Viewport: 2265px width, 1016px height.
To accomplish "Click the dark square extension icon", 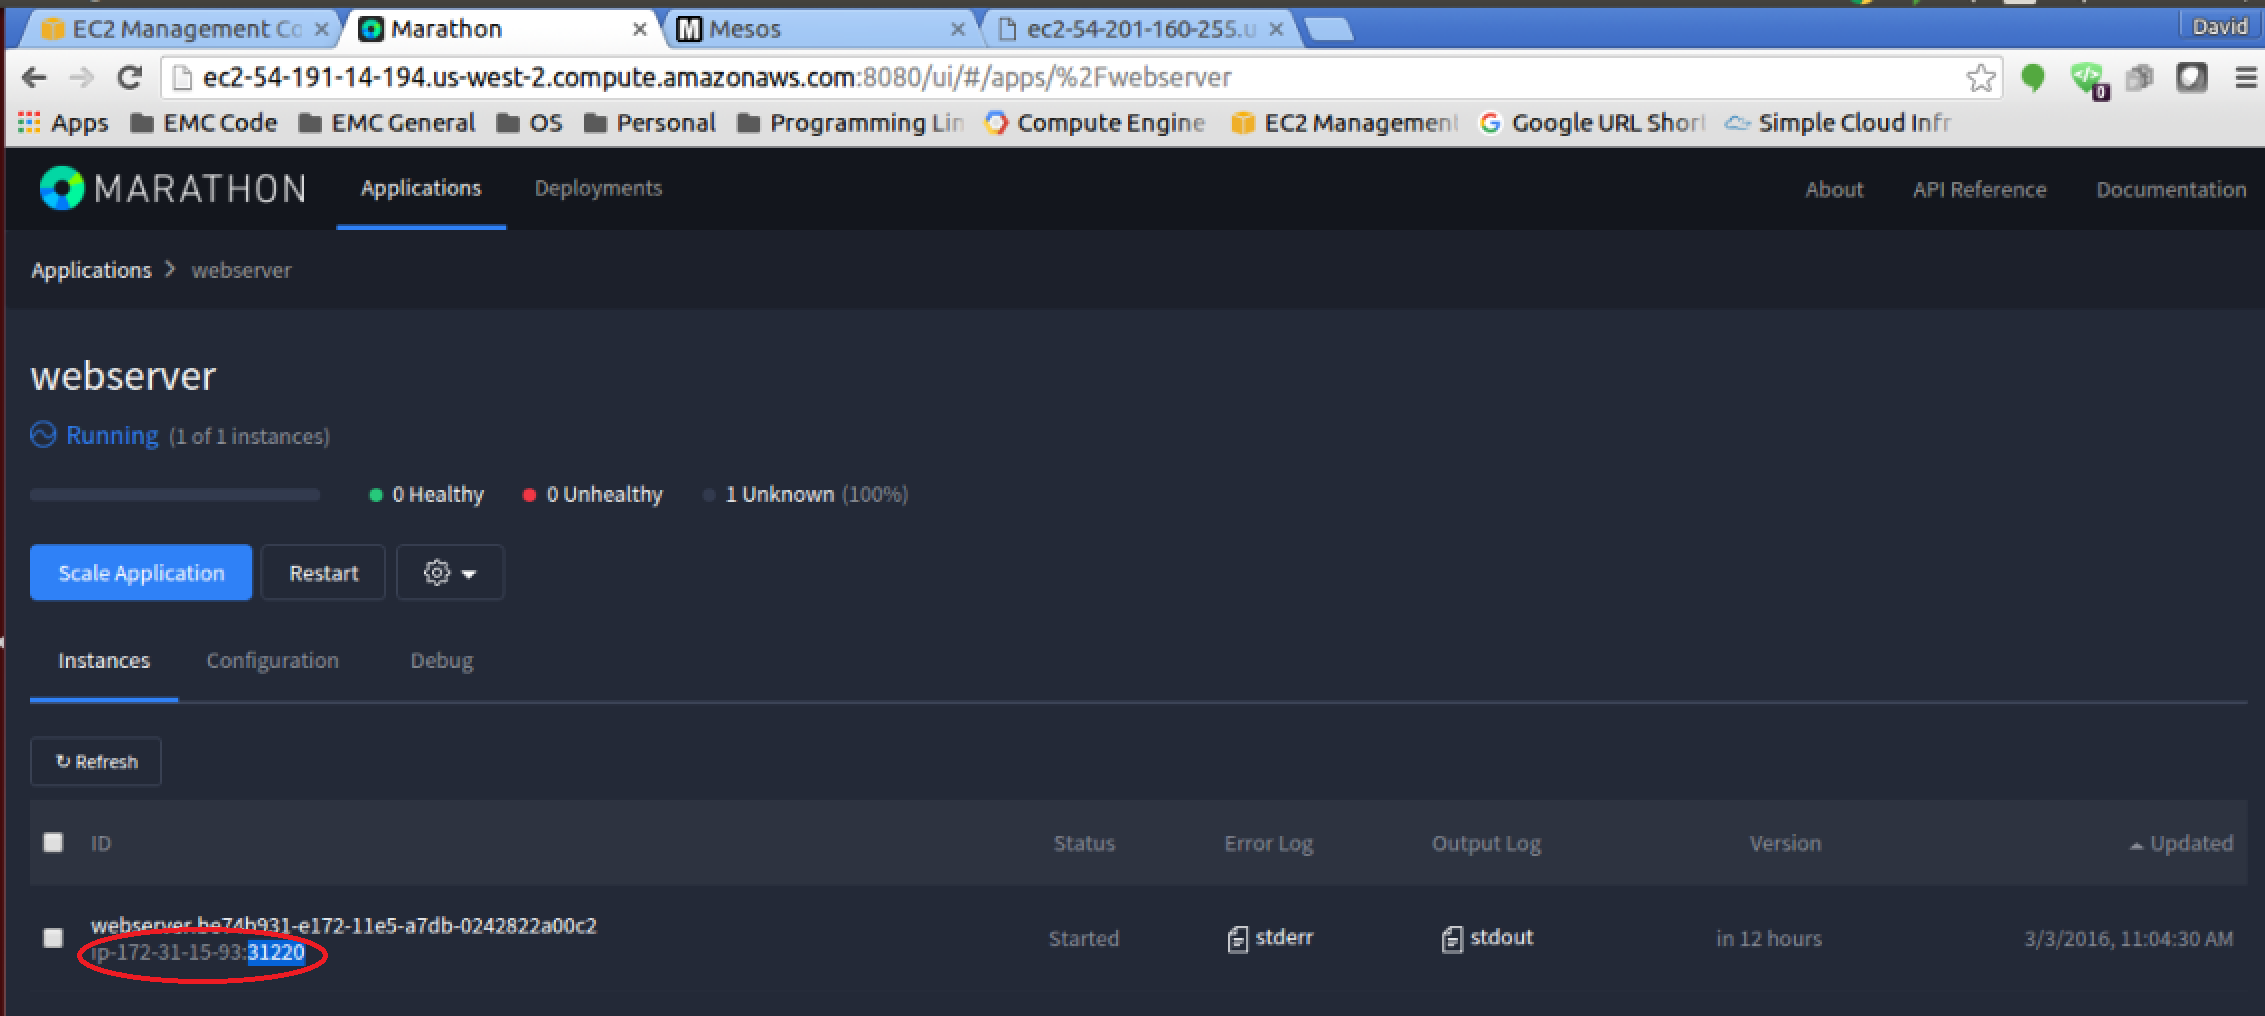I will click(x=2191, y=78).
